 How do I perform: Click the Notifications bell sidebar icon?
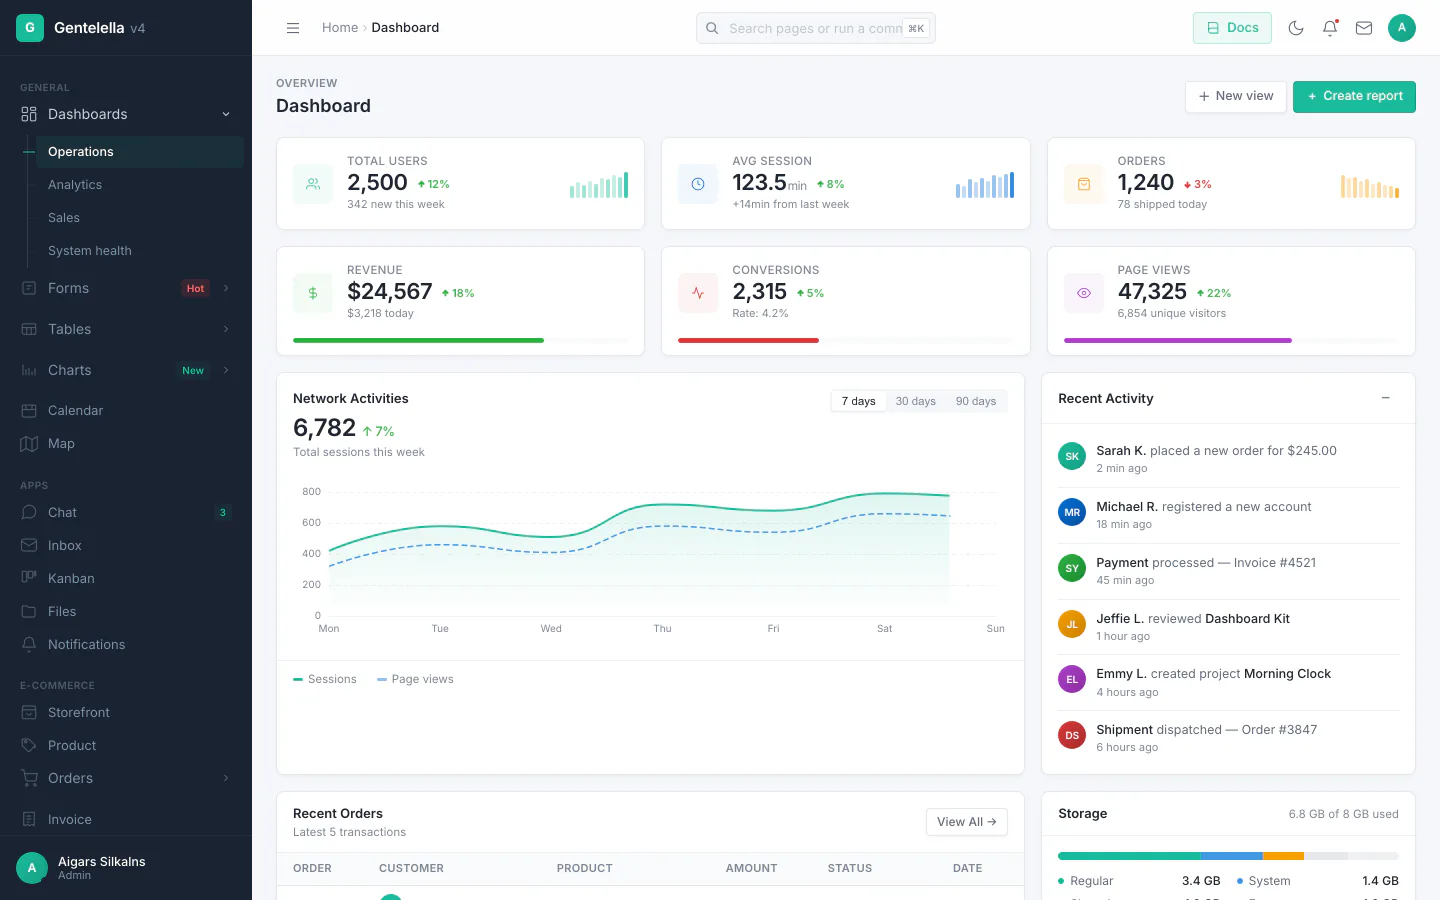pyautogui.click(x=29, y=645)
